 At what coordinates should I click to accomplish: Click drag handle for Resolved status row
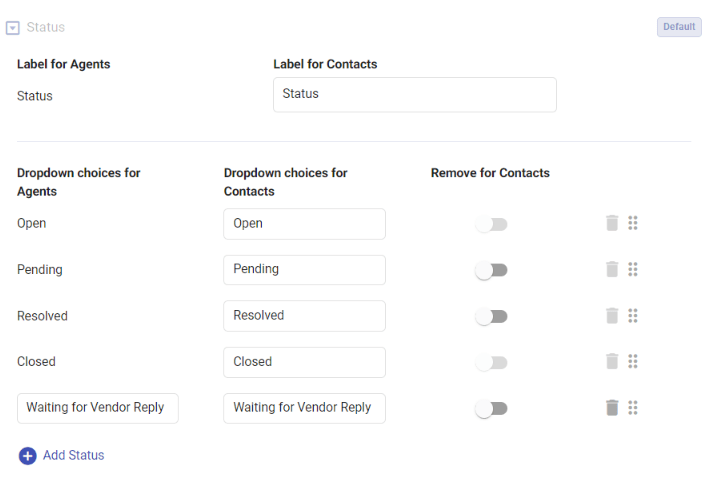633,316
